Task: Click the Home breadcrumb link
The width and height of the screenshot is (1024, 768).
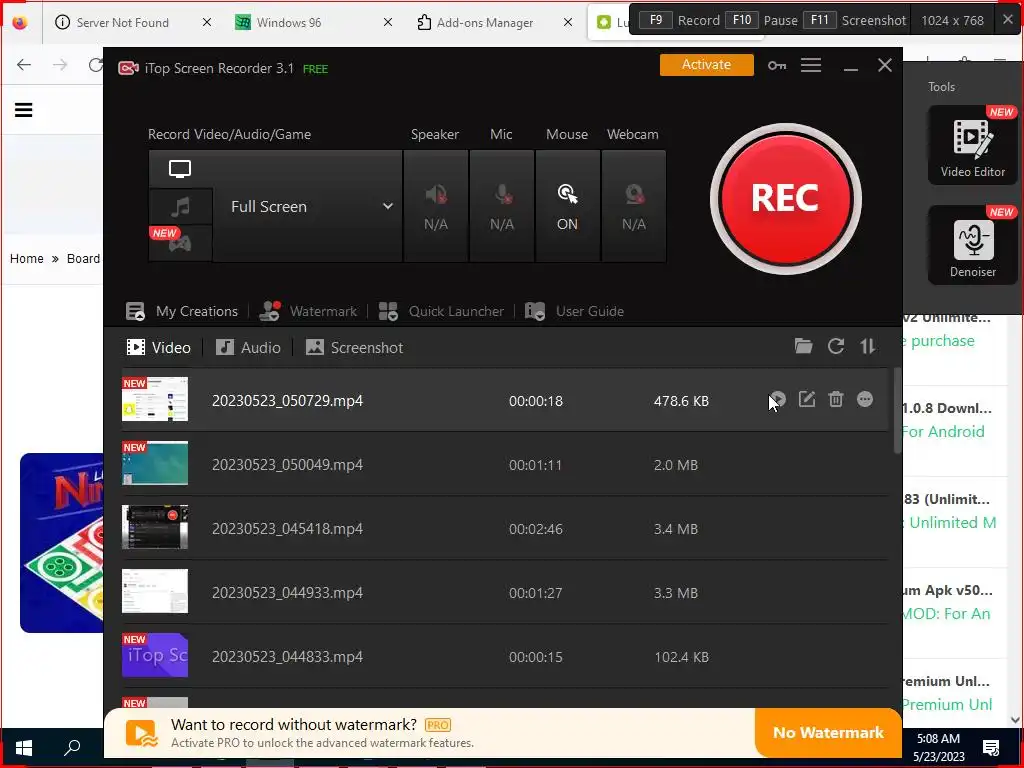Action: point(27,259)
